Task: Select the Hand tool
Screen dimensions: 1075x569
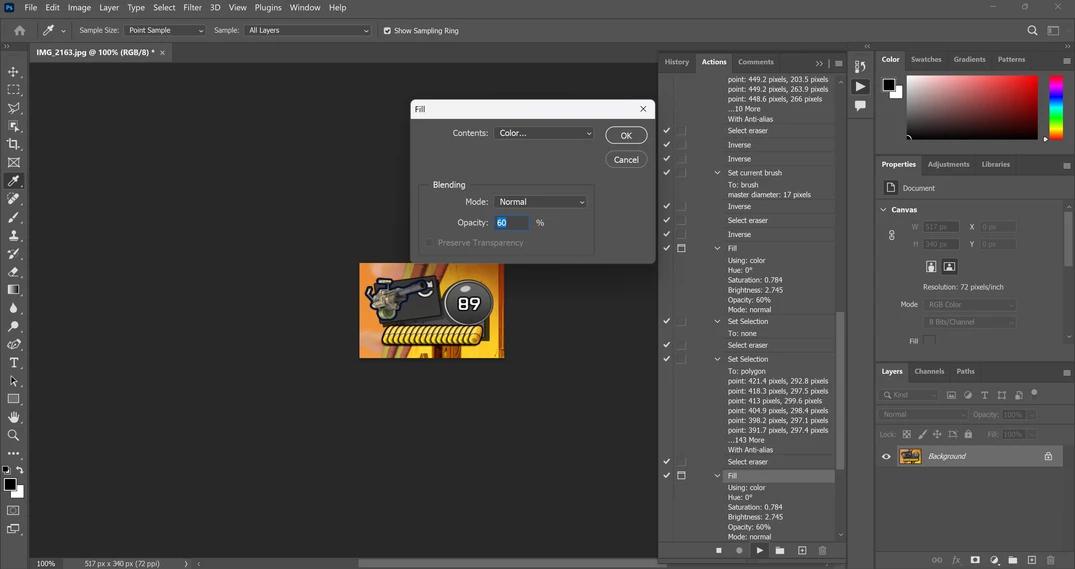Action: tap(14, 417)
